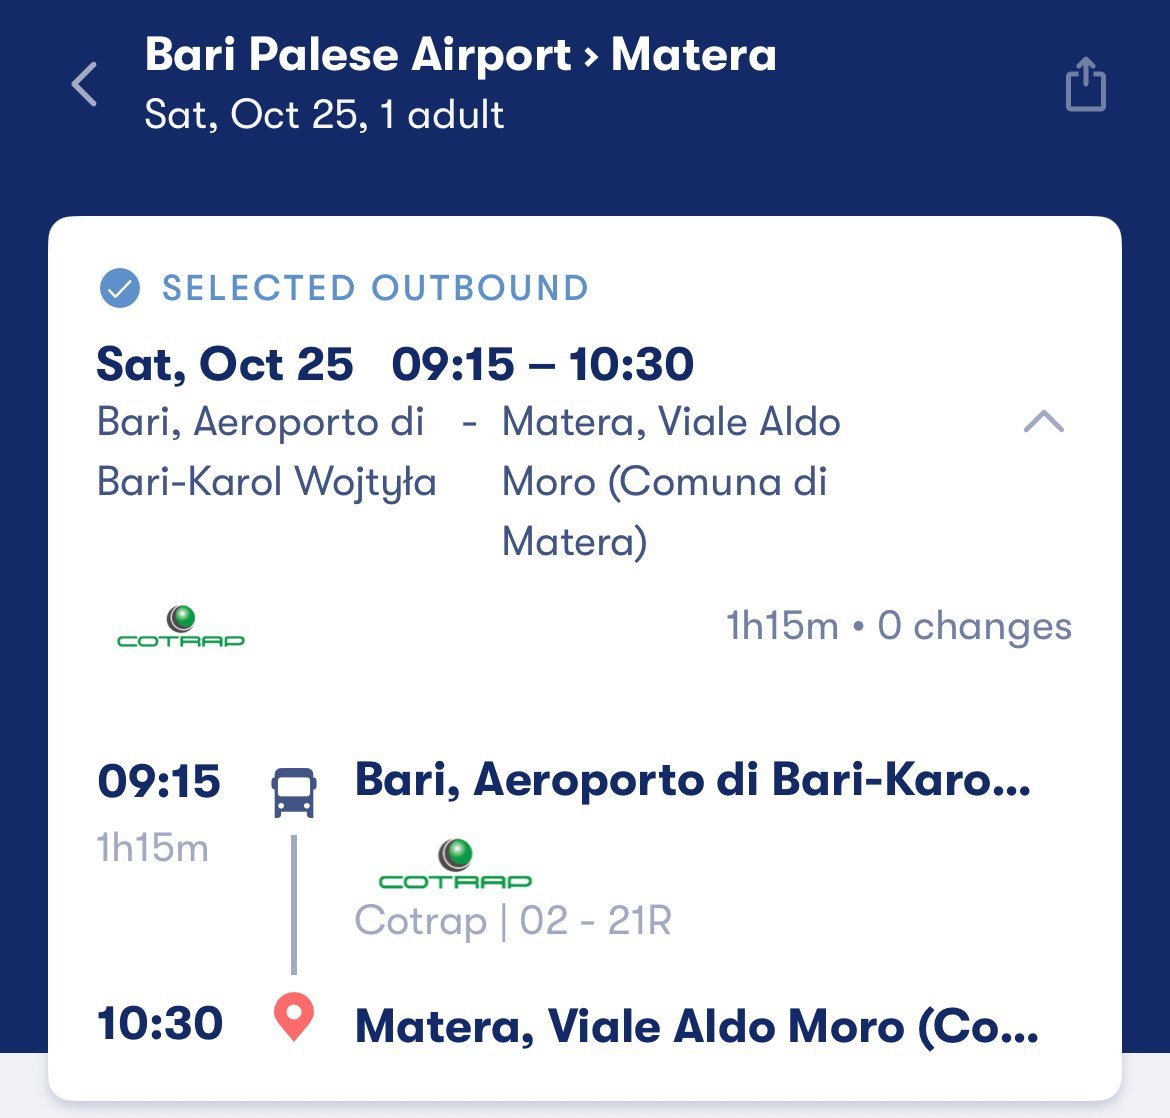Select the 09:15 departure stop in timeline
Screen dimensions: 1170x1118
159,782
